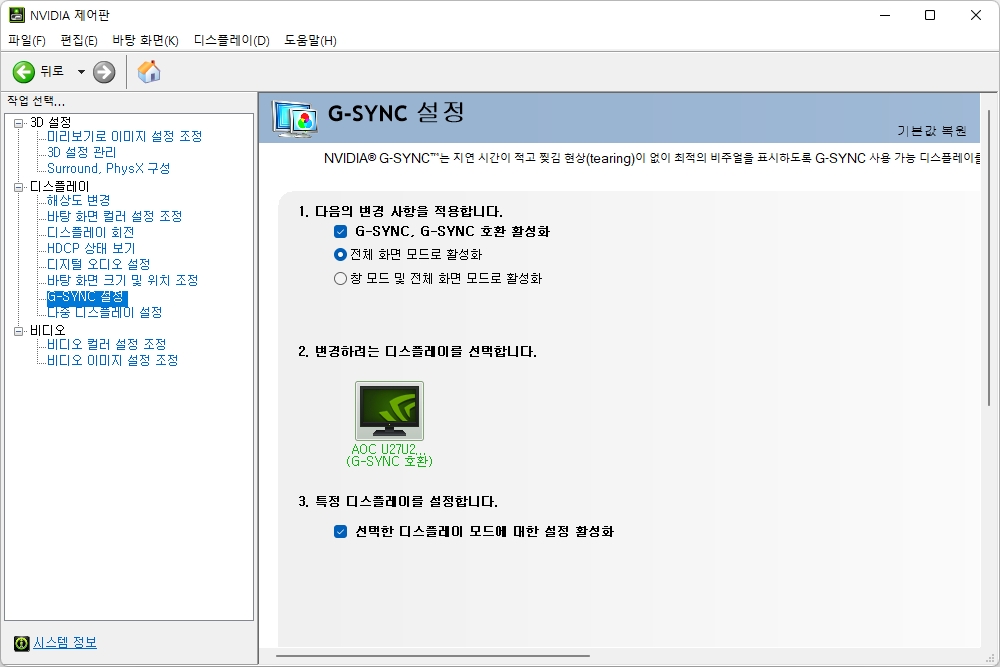Open the 도움말(H) menu

(310, 40)
